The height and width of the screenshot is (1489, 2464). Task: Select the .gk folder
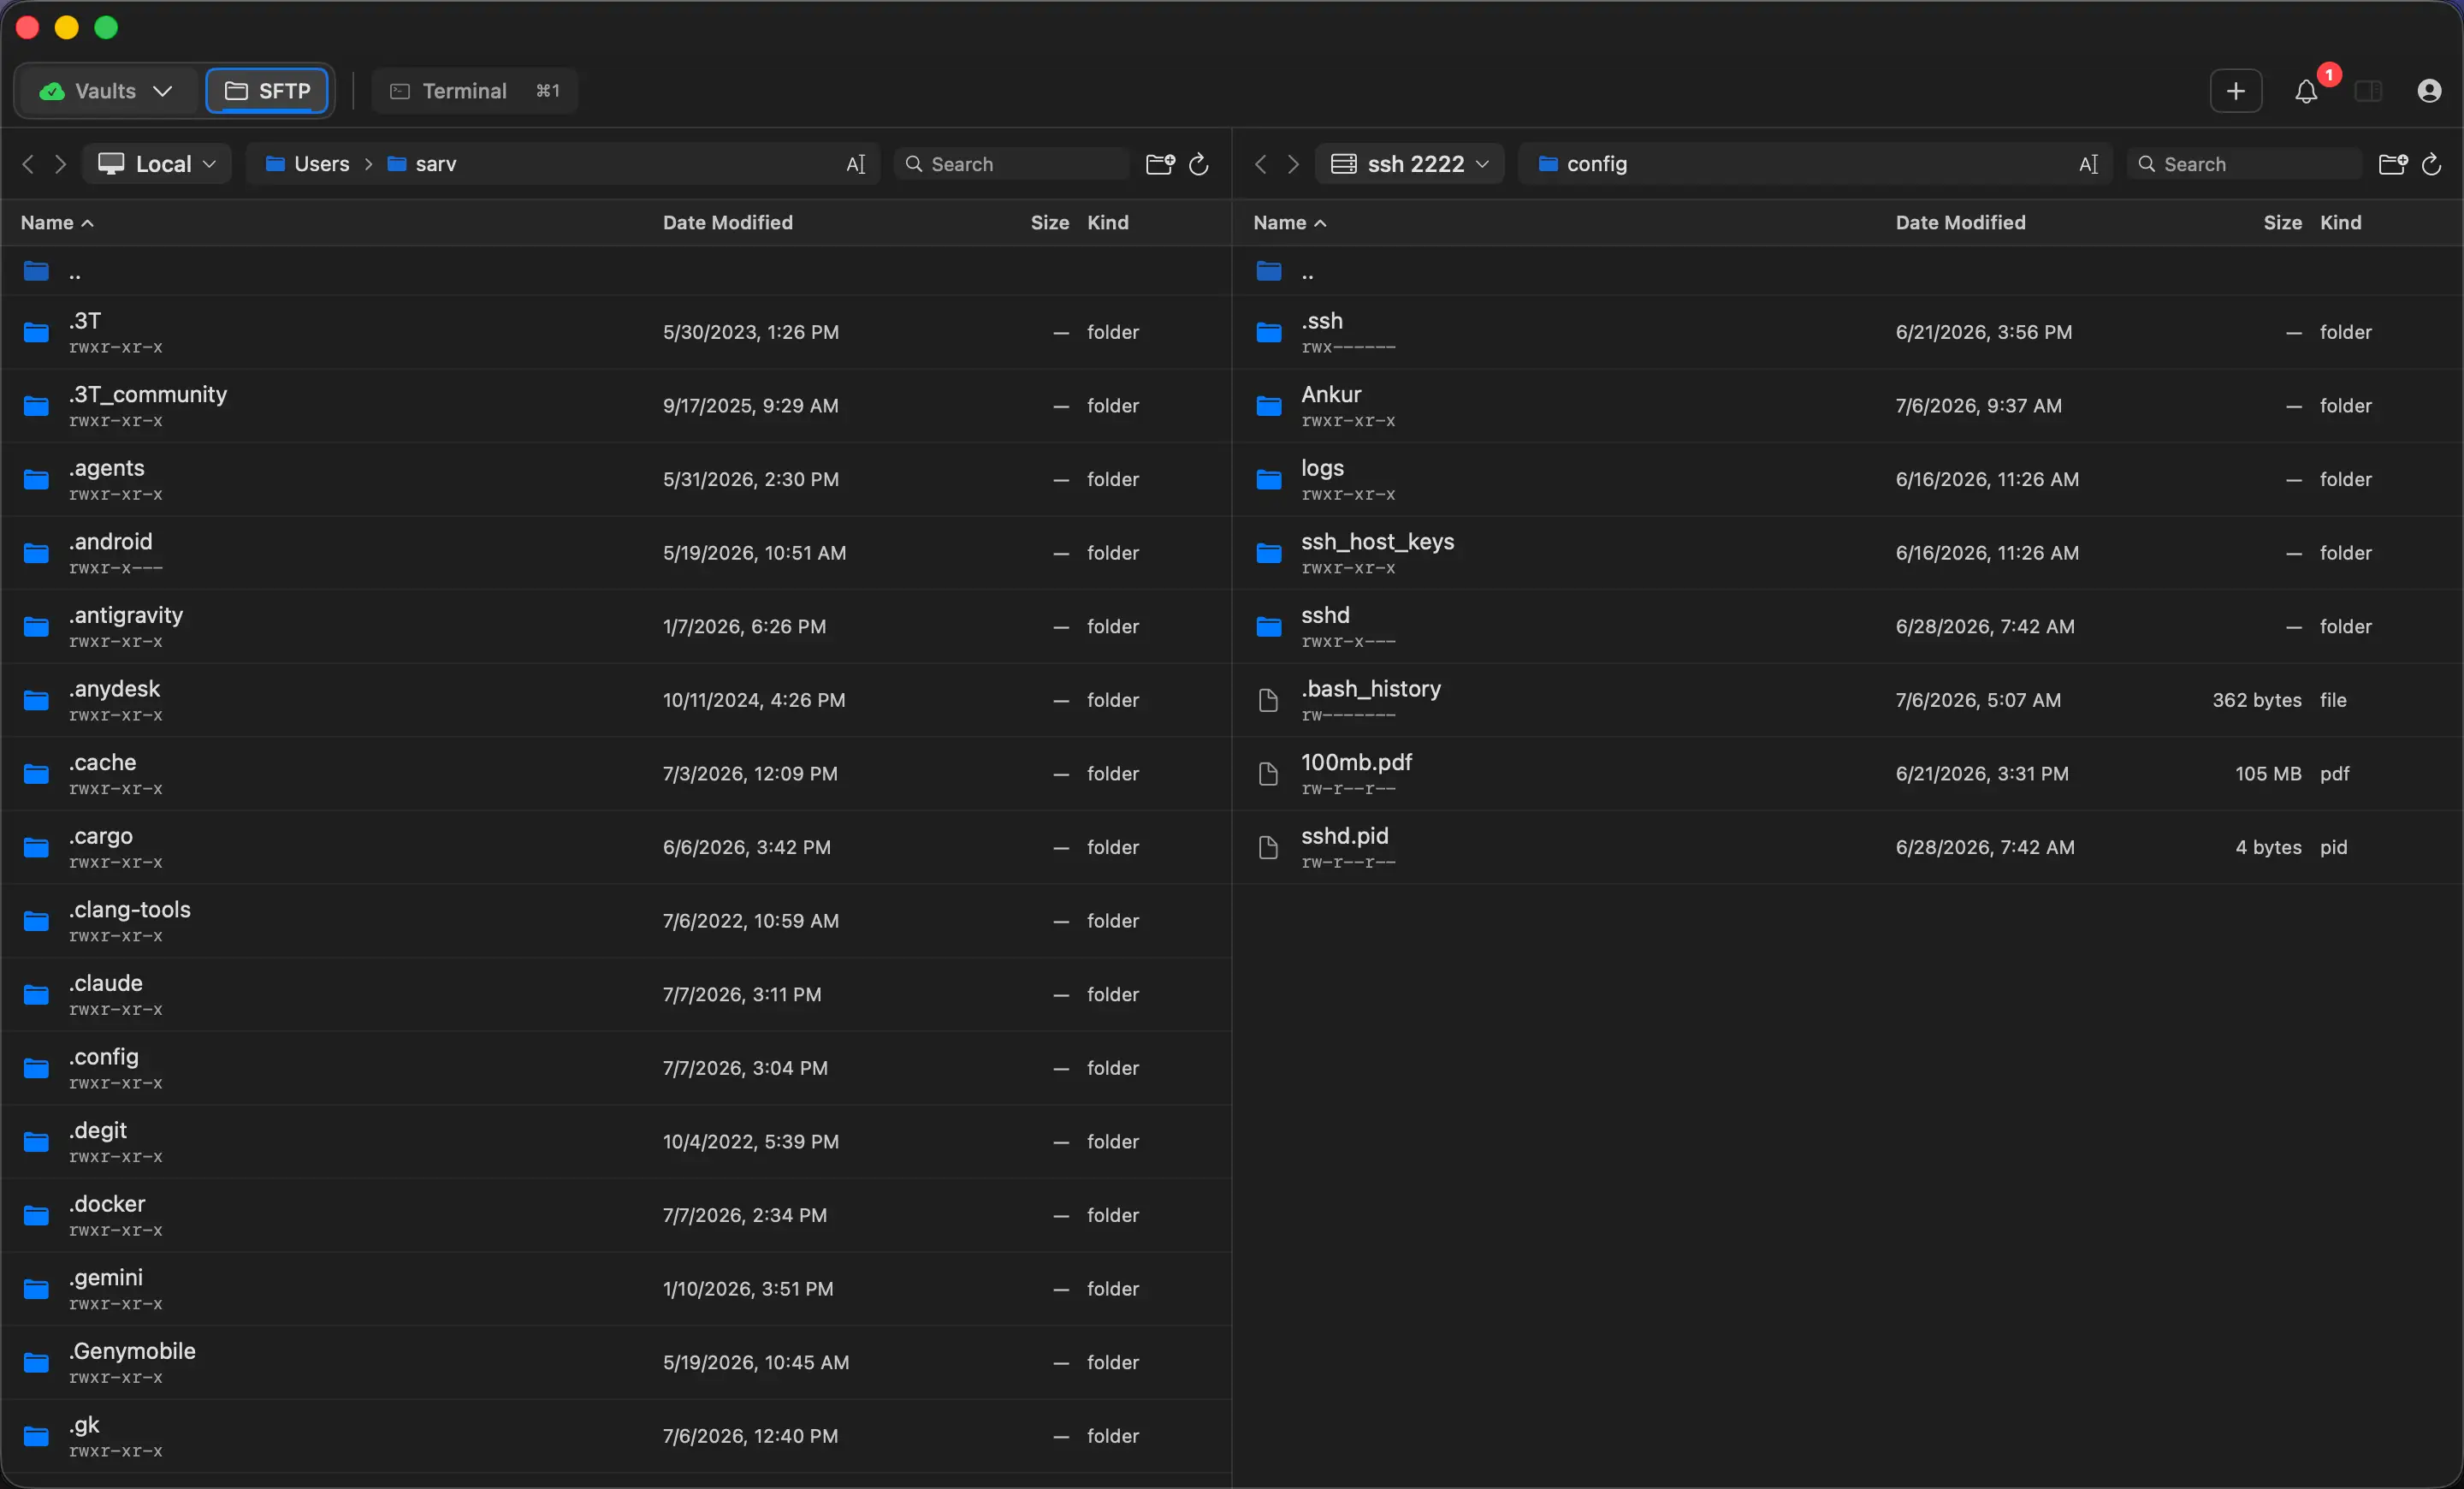point(616,1436)
